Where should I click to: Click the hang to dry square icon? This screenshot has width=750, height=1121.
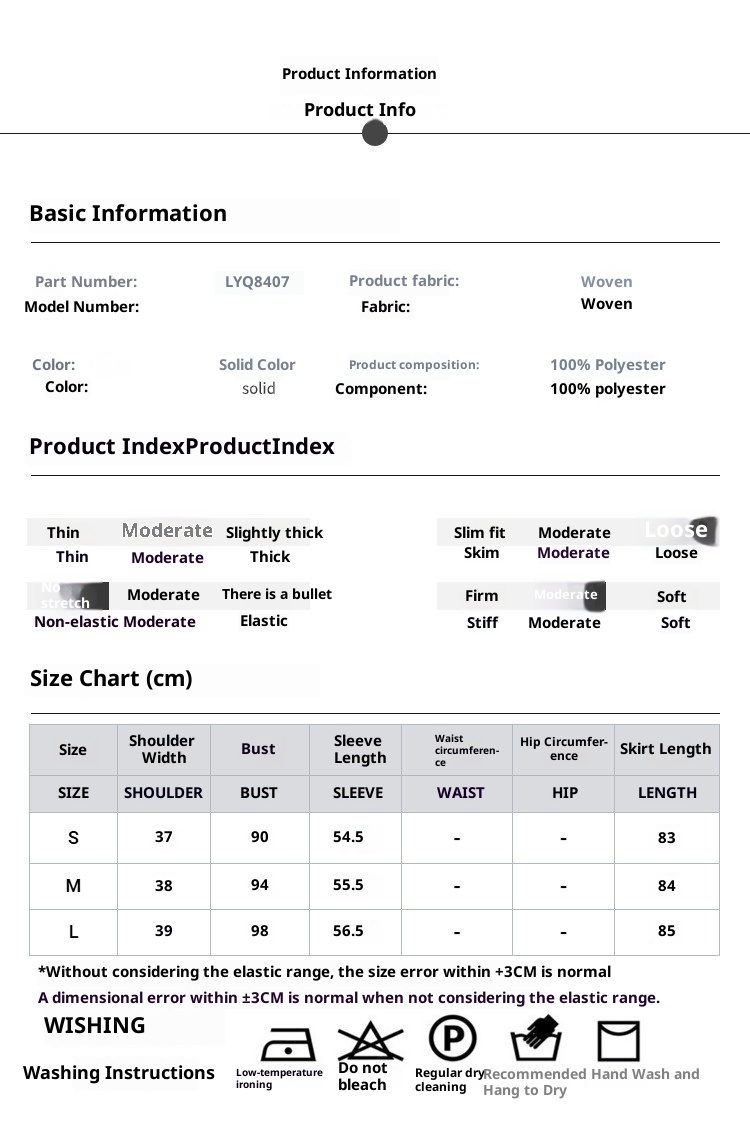[618, 1041]
